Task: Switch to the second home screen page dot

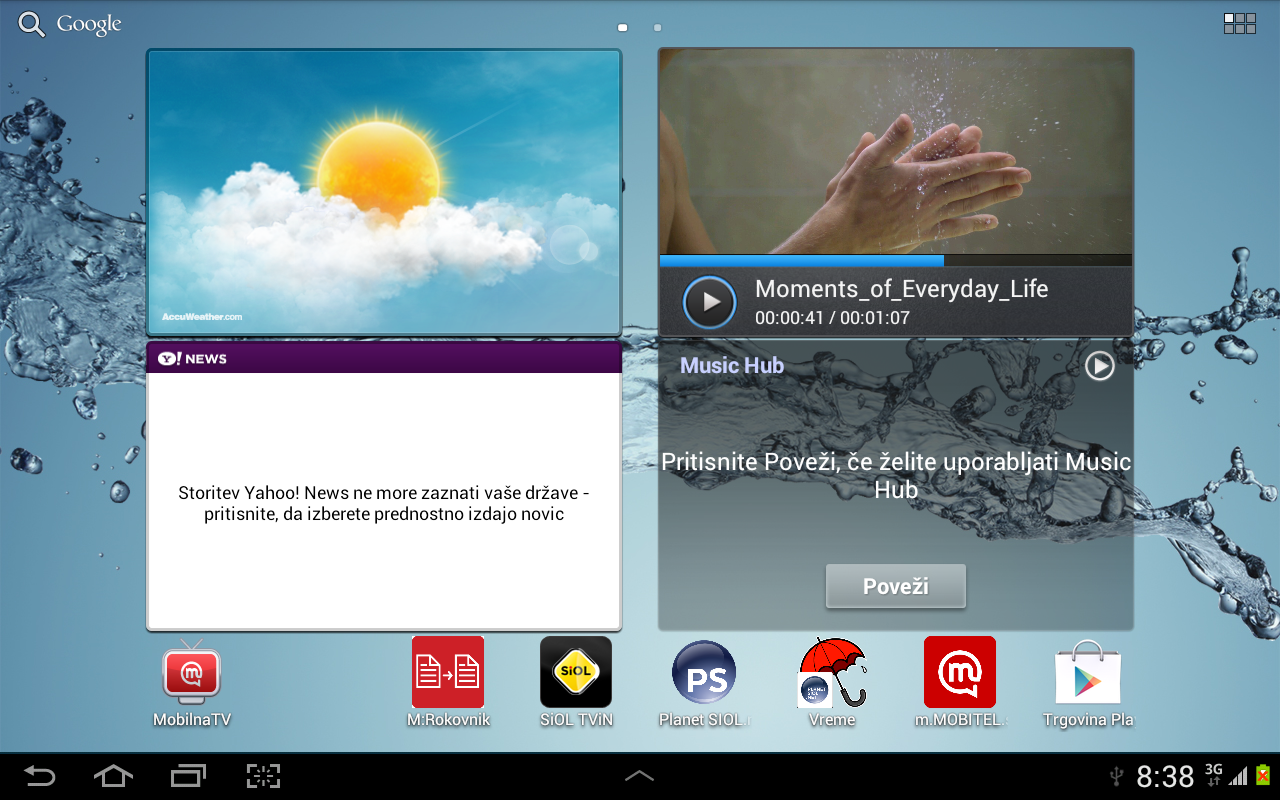Action: point(657,28)
